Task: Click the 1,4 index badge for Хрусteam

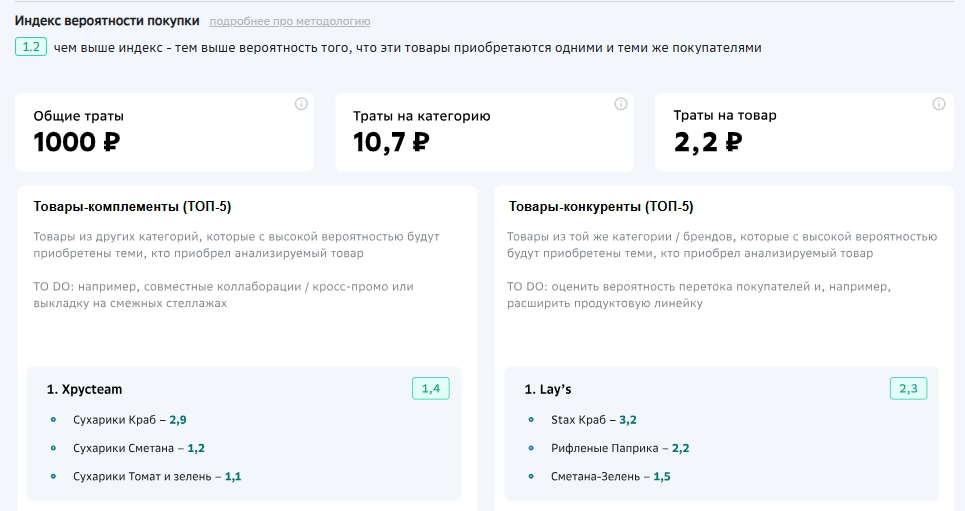Action: click(430, 389)
